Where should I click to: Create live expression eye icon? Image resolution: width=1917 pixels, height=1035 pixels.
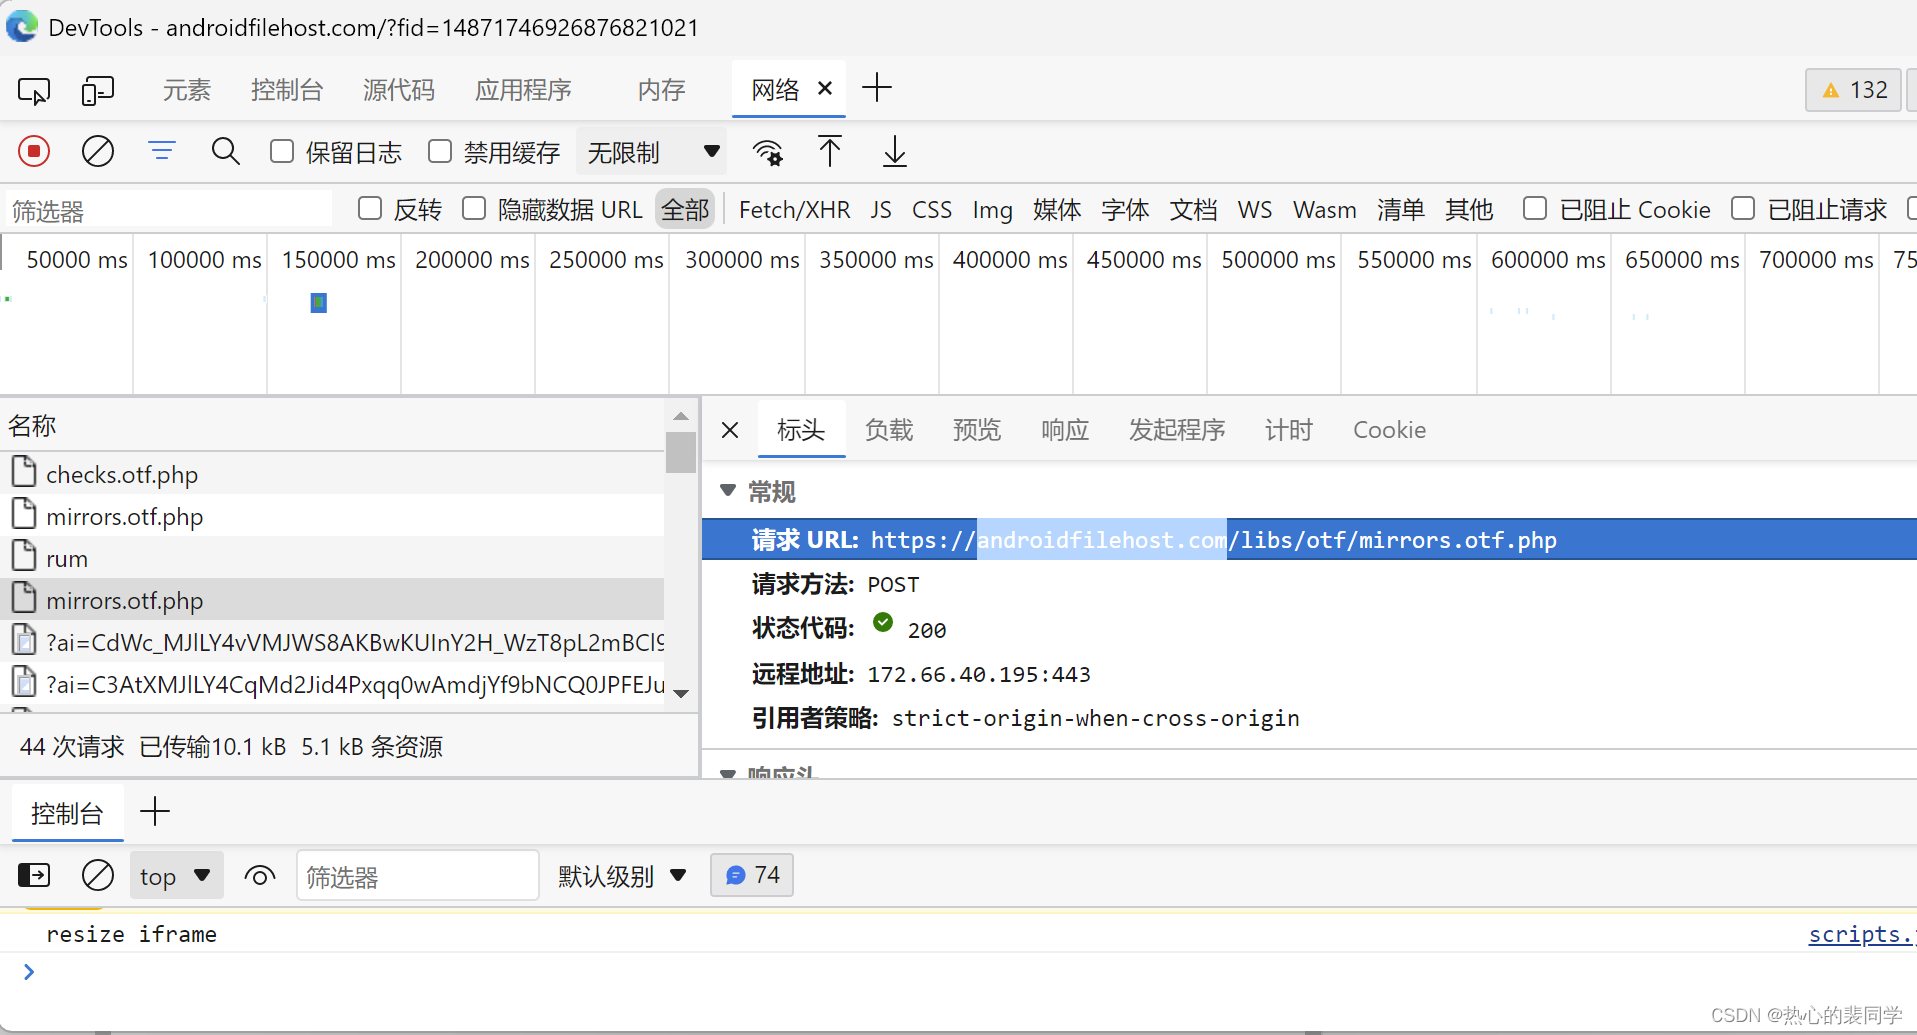[260, 877]
